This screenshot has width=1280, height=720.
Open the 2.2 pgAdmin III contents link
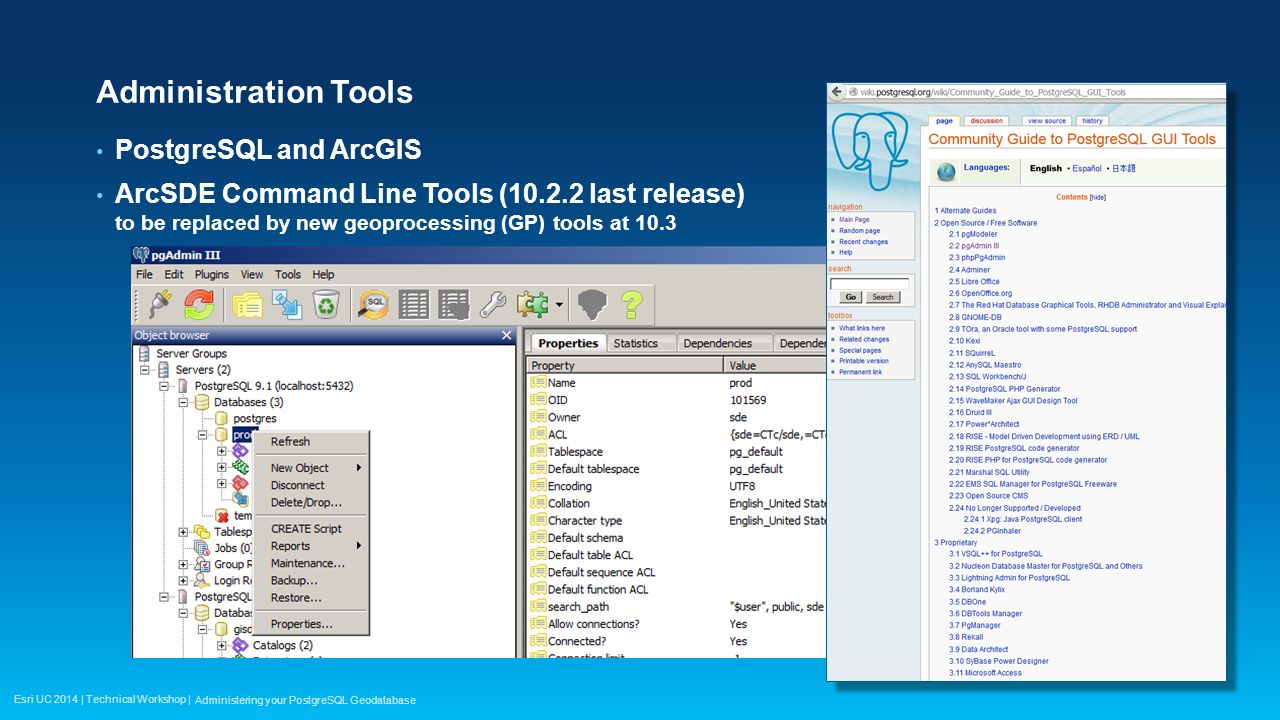[x=974, y=246]
